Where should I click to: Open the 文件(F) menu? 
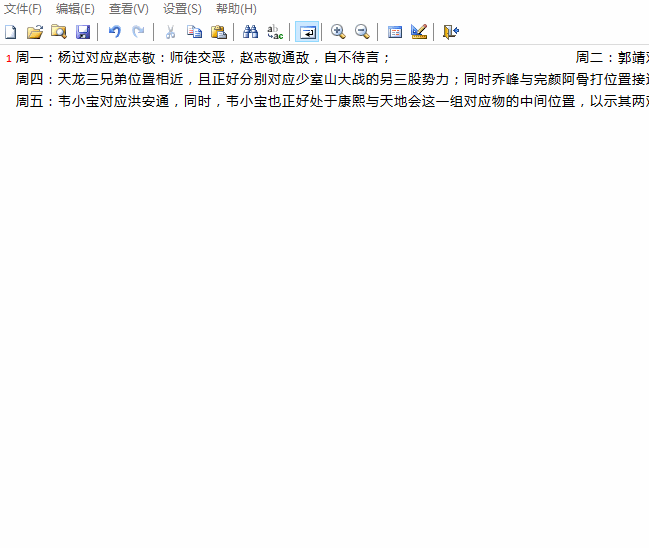tap(23, 9)
